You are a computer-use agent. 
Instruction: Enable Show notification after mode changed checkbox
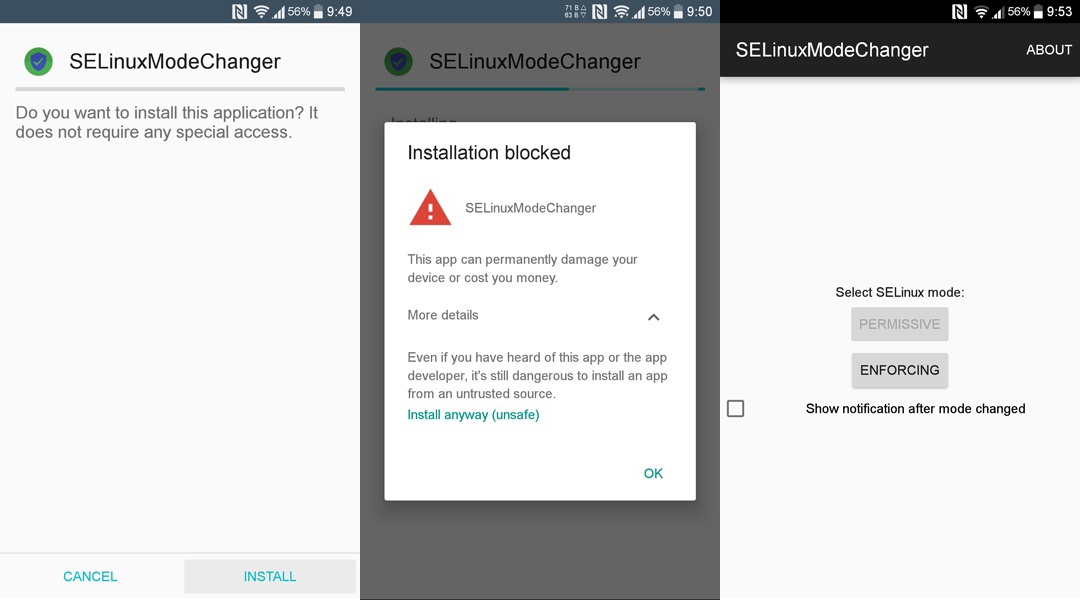click(736, 408)
